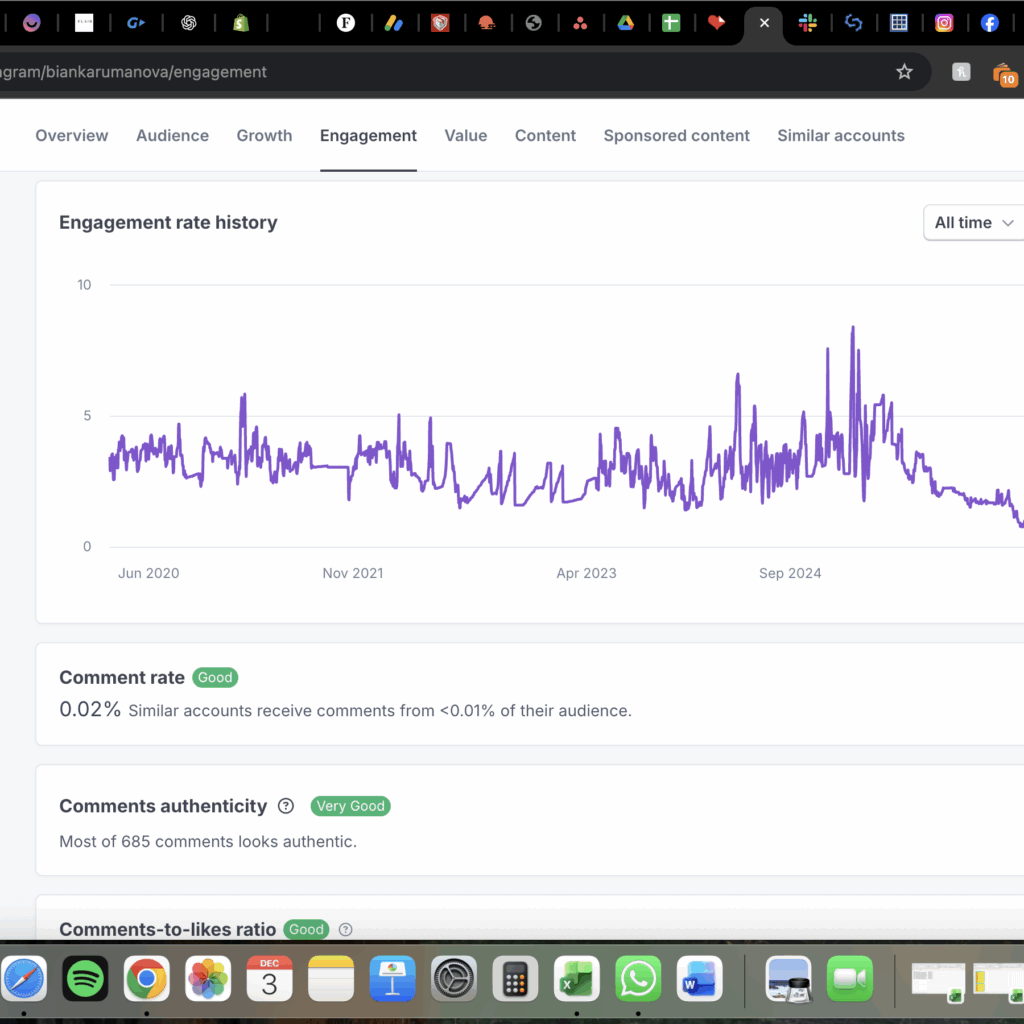Switch to the Facebook browser tab
This screenshot has height=1024, width=1024.
point(989,23)
